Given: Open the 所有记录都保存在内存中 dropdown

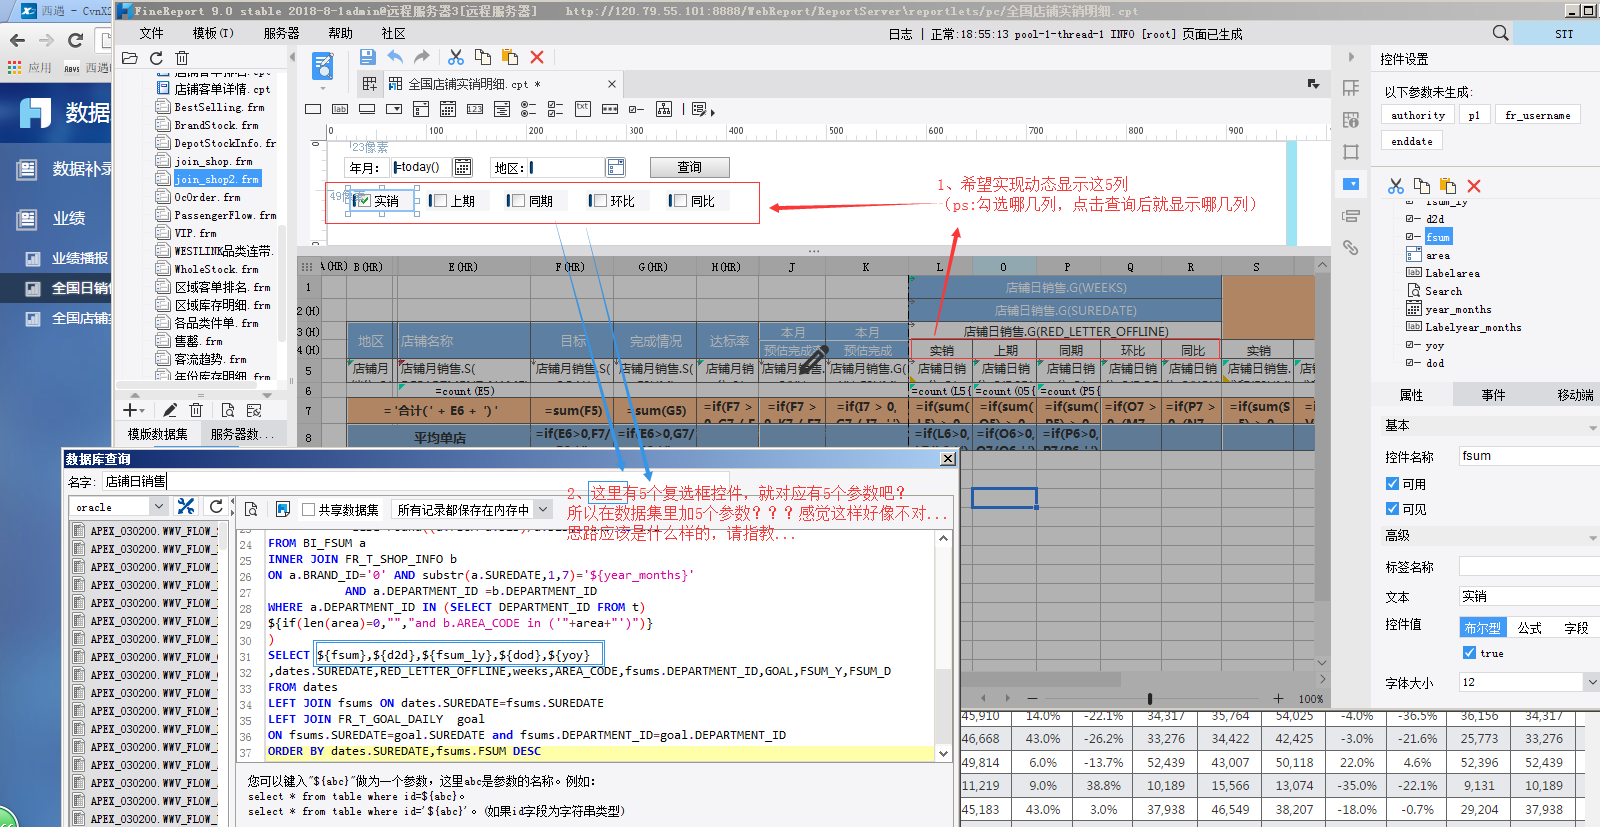Looking at the screenshot, I should (x=543, y=509).
